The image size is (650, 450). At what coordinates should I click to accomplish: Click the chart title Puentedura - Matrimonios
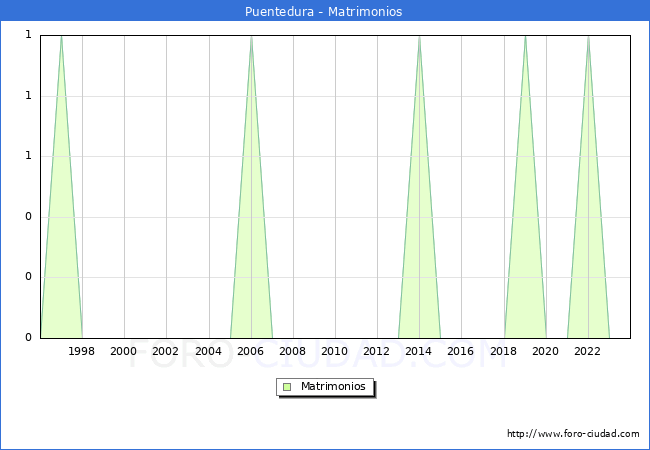point(324,12)
